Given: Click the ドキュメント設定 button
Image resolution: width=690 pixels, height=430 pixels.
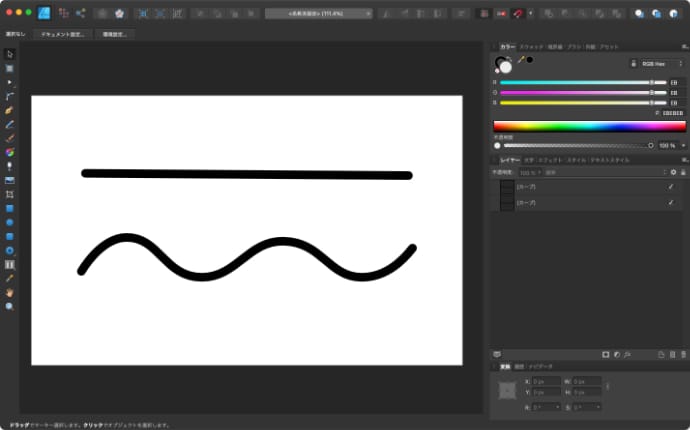Looking at the screenshot, I should pyautogui.click(x=64, y=34).
